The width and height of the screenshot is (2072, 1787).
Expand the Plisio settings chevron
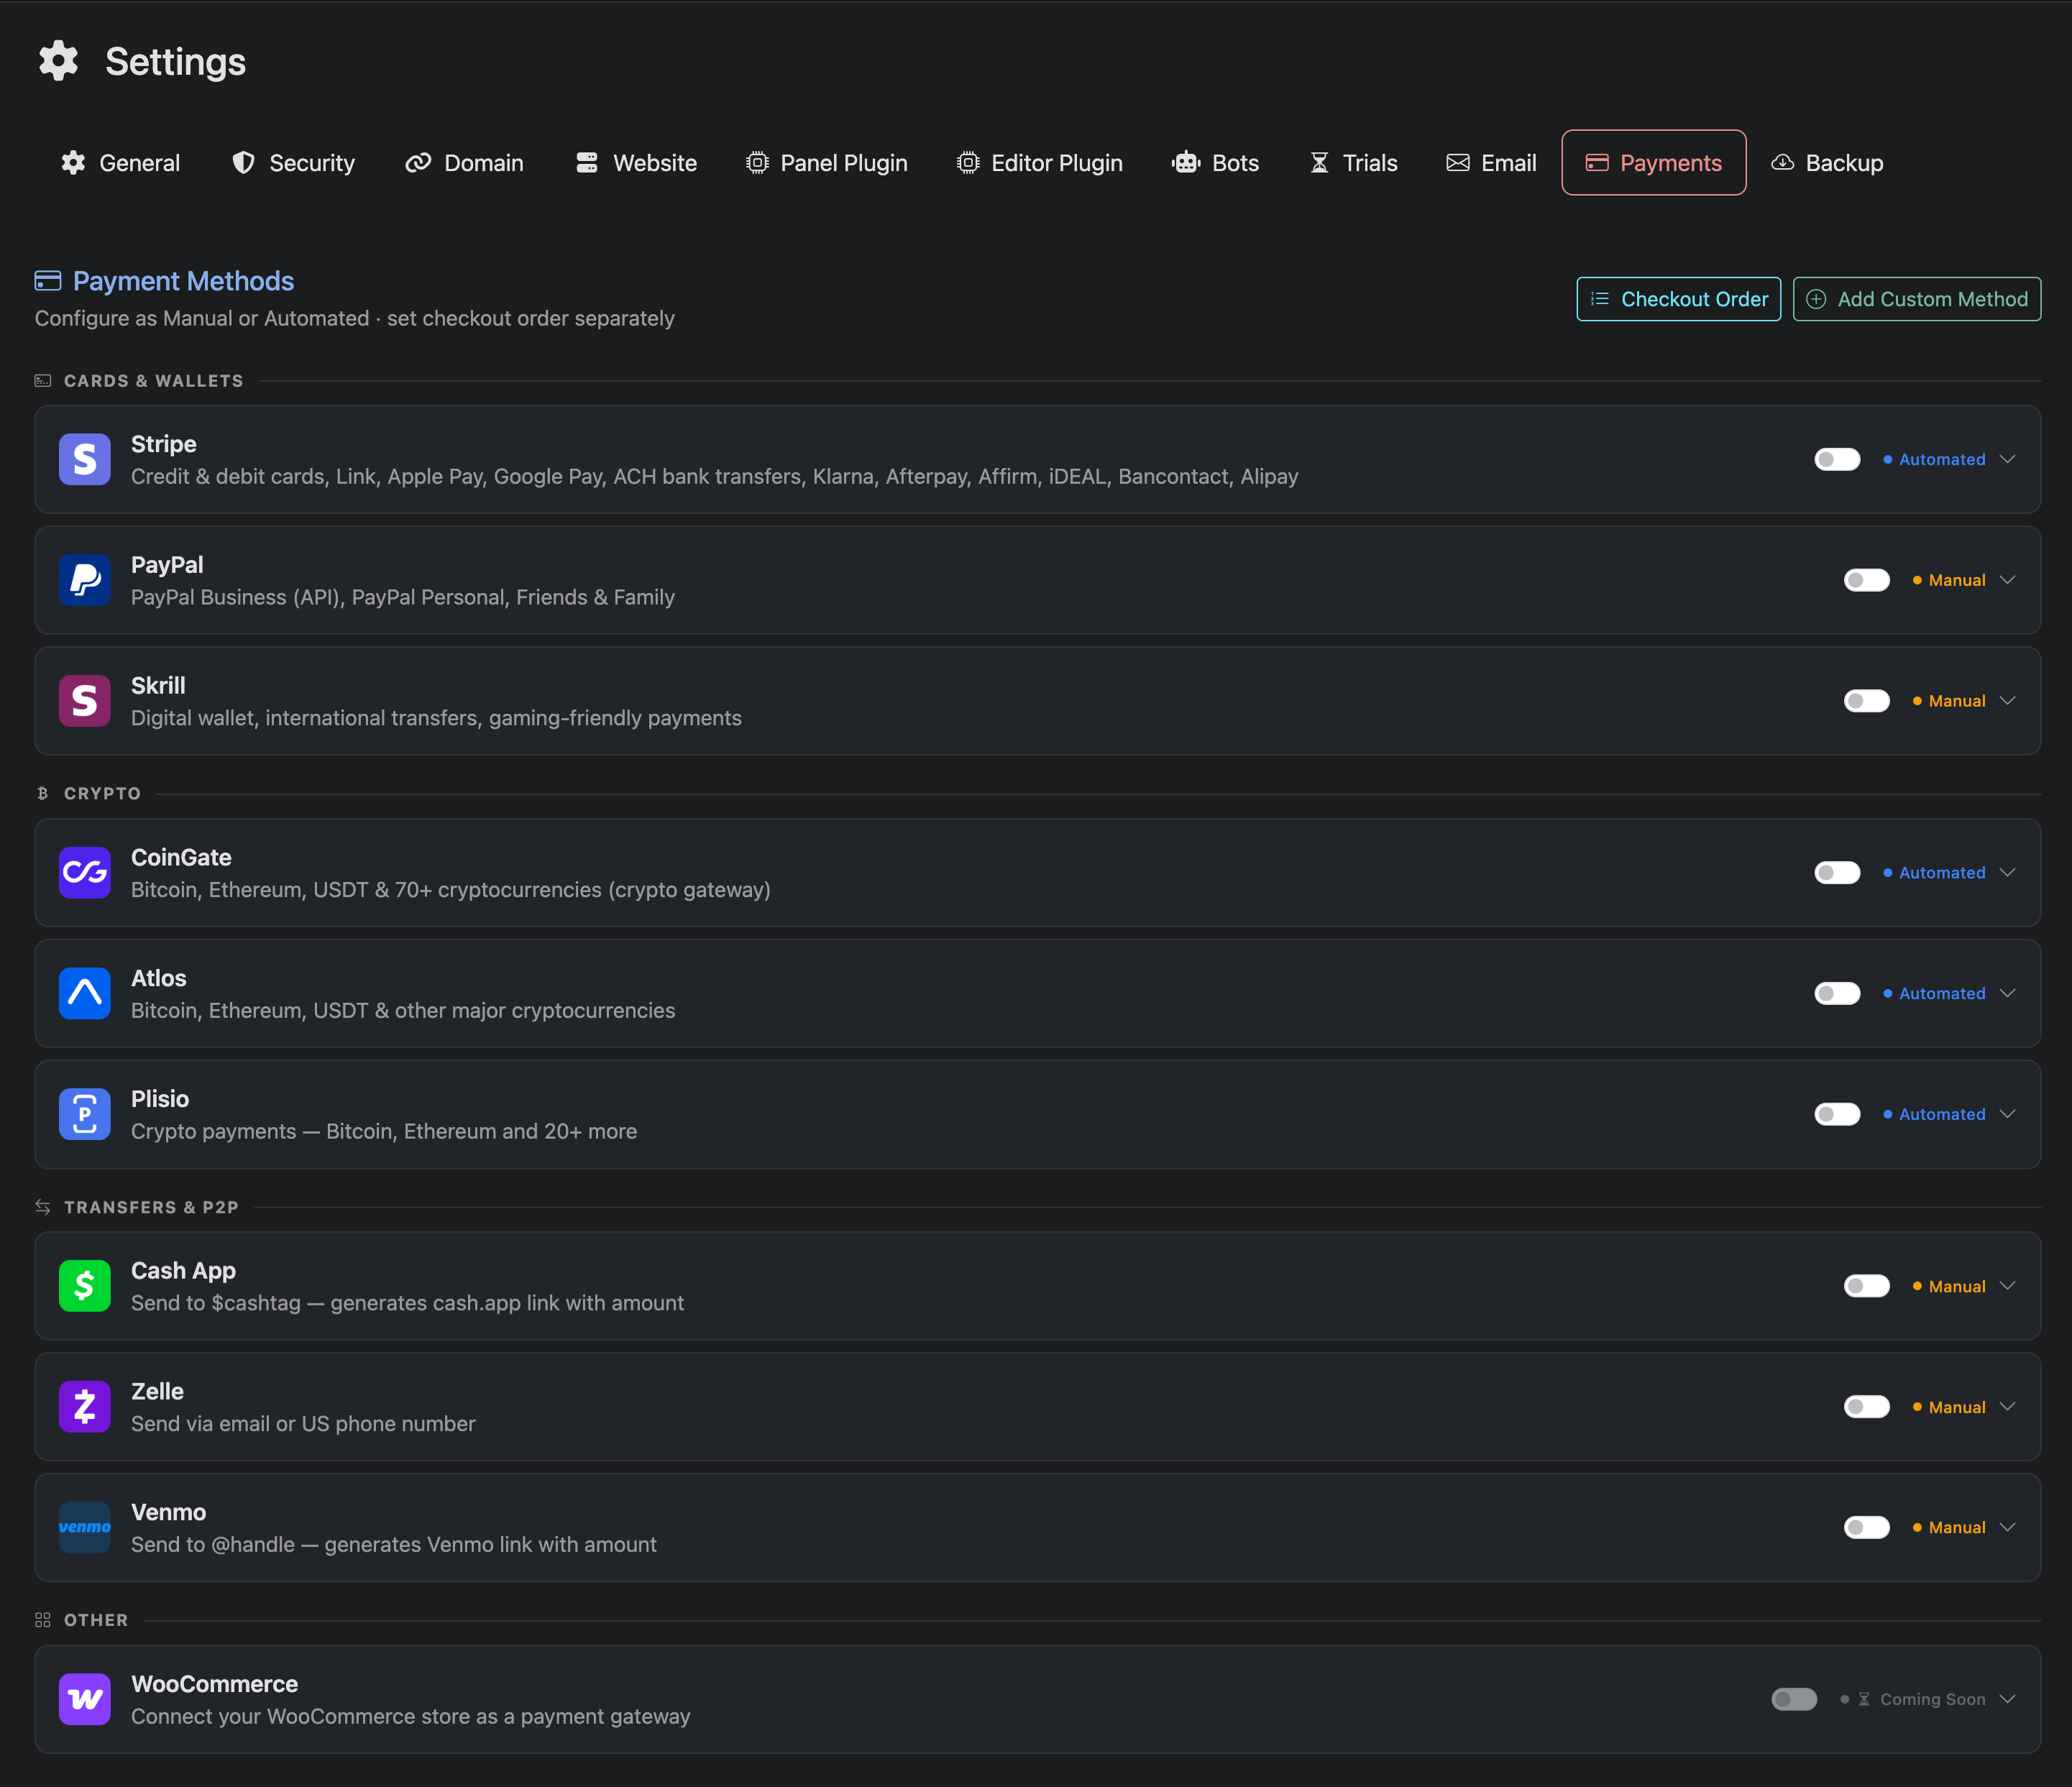[2007, 1114]
